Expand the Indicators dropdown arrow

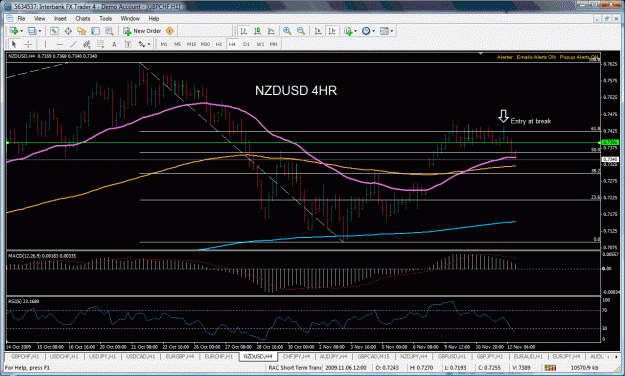[355, 31]
